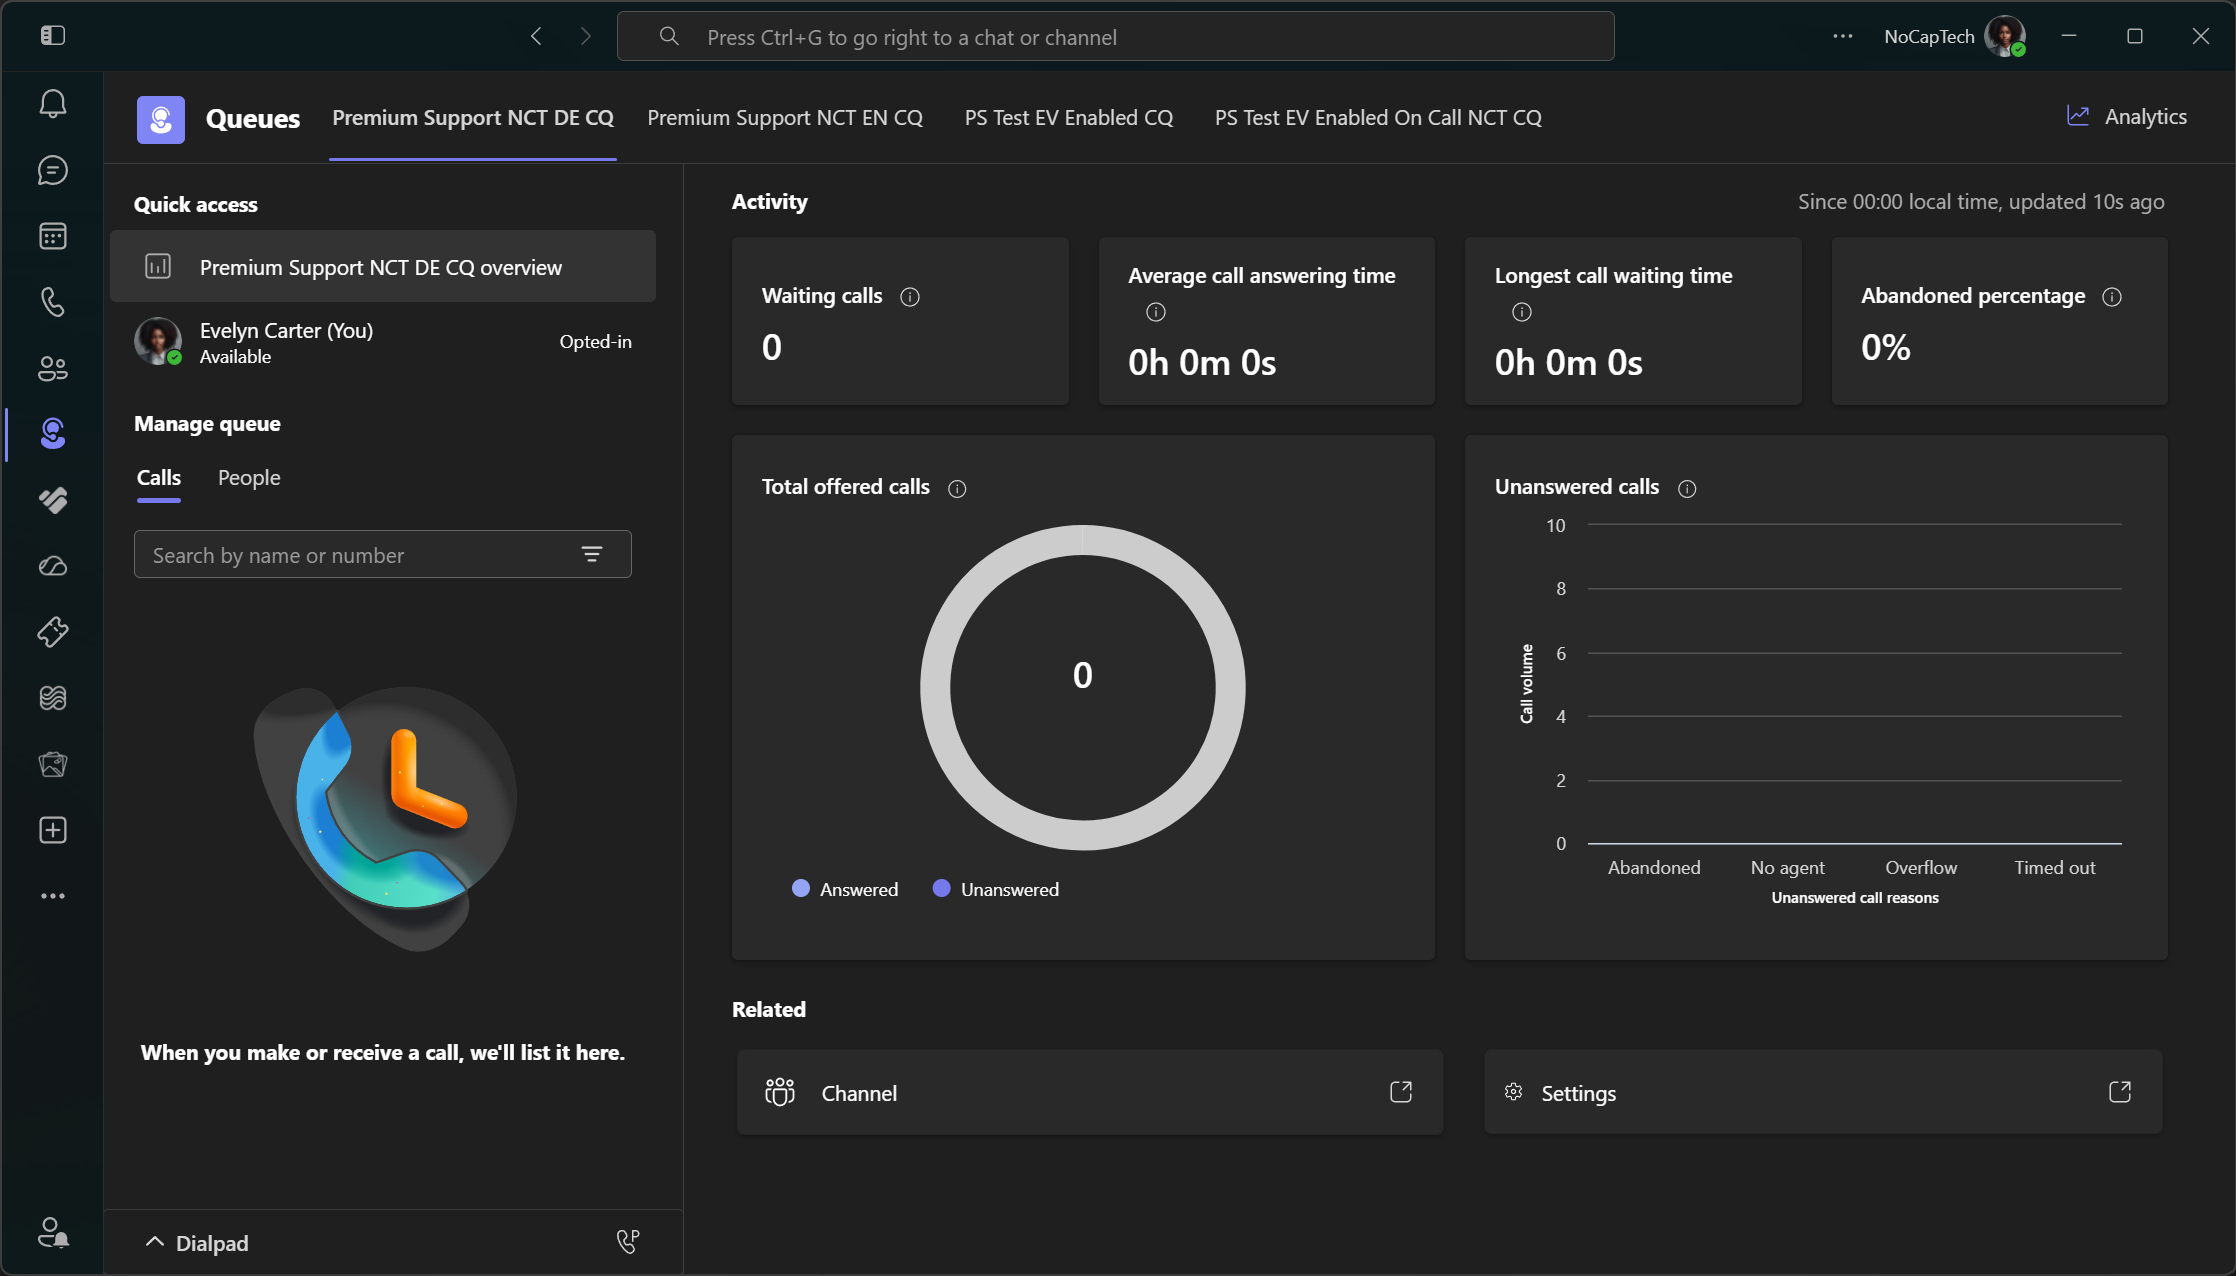Image resolution: width=2236 pixels, height=1276 pixels.
Task: Toggle Evelyn Carter's Opted-in status
Action: [x=595, y=342]
